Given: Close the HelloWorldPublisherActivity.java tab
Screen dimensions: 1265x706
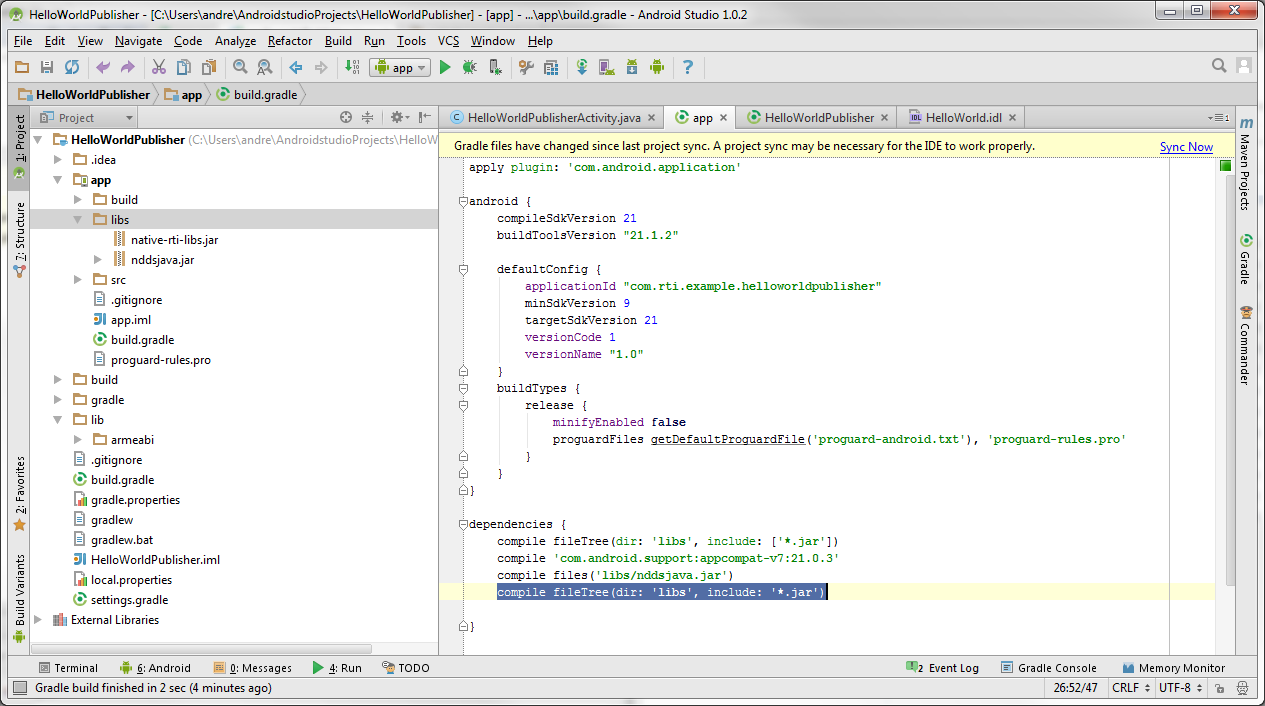Looking at the screenshot, I should pos(653,118).
